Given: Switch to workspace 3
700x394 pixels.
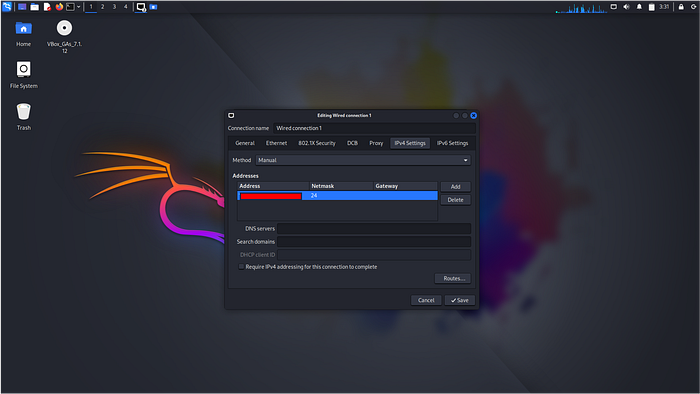Looking at the screenshot, I should point(114,7).
